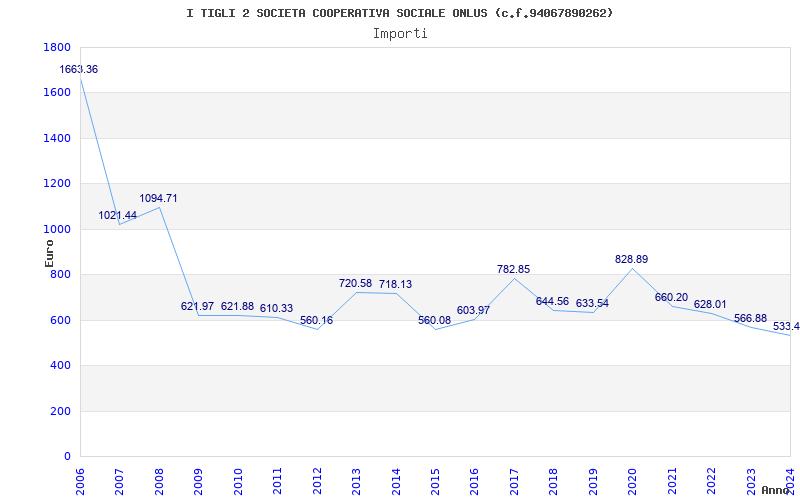
Task: Pick the 720.58 value label for 2013
Action: (x=355, y=284)
